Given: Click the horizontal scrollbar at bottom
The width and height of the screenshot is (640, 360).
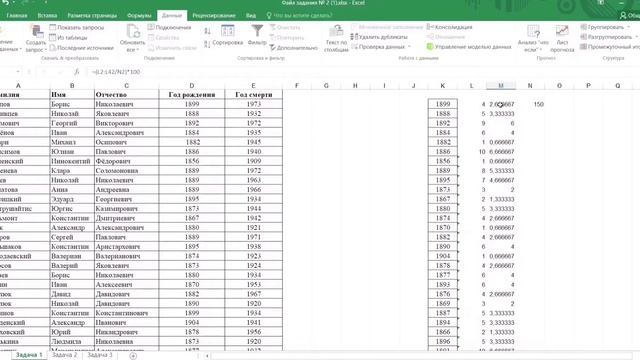Looking at the screenshot, I should point(422,356).
